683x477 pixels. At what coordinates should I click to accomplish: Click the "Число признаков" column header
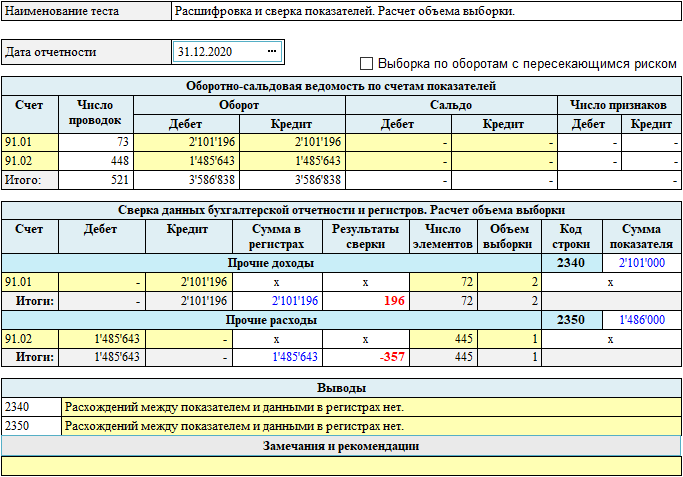pyautogui.click(x=619, y=105)
